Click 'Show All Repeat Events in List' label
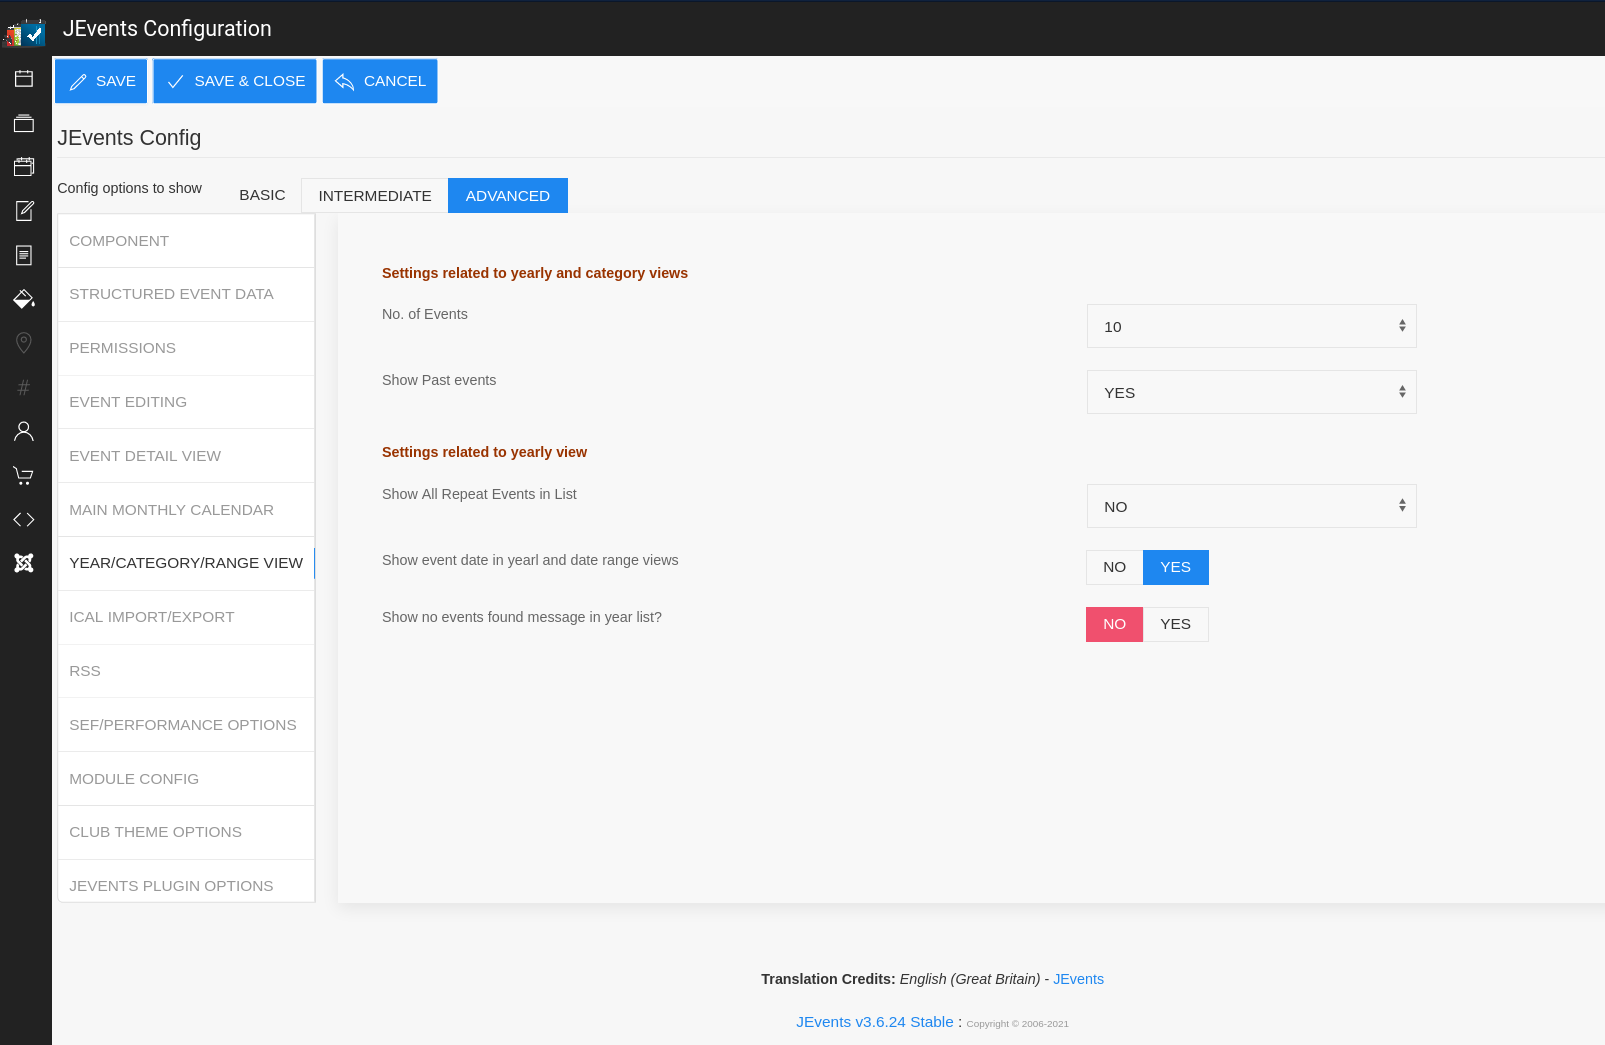 click(479, 494)
